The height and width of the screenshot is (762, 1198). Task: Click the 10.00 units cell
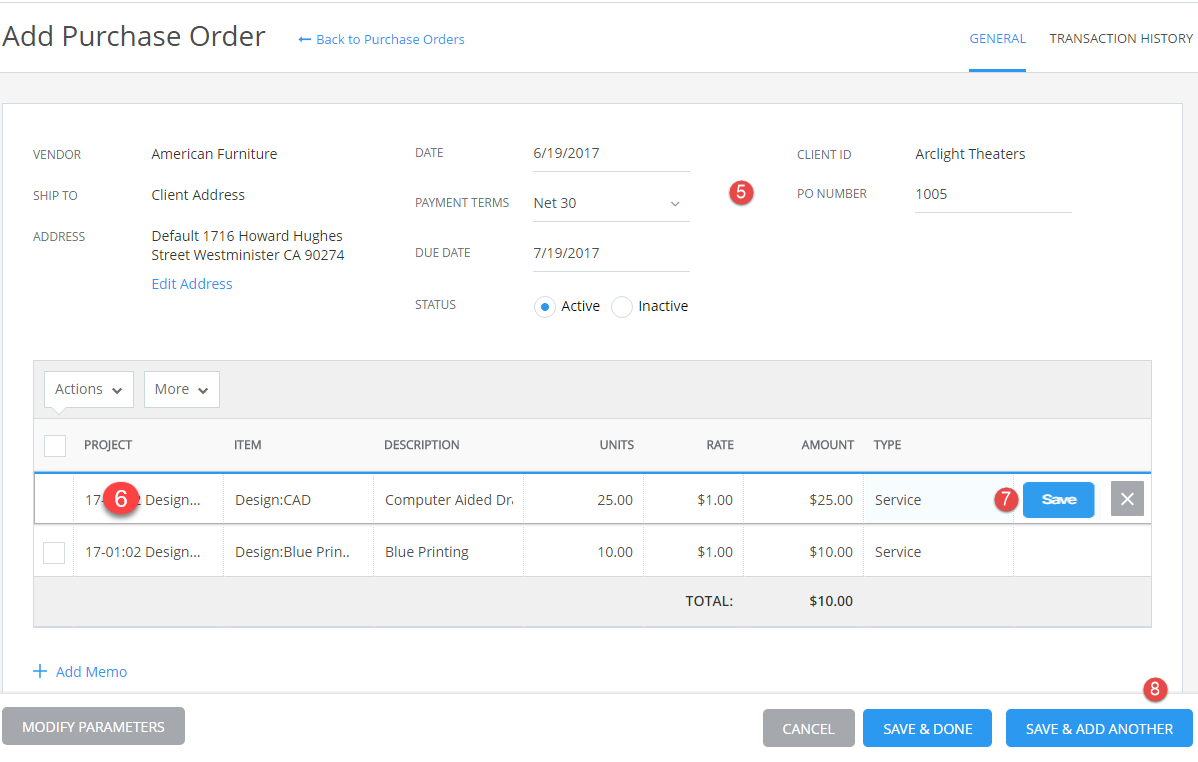point(584,552)
